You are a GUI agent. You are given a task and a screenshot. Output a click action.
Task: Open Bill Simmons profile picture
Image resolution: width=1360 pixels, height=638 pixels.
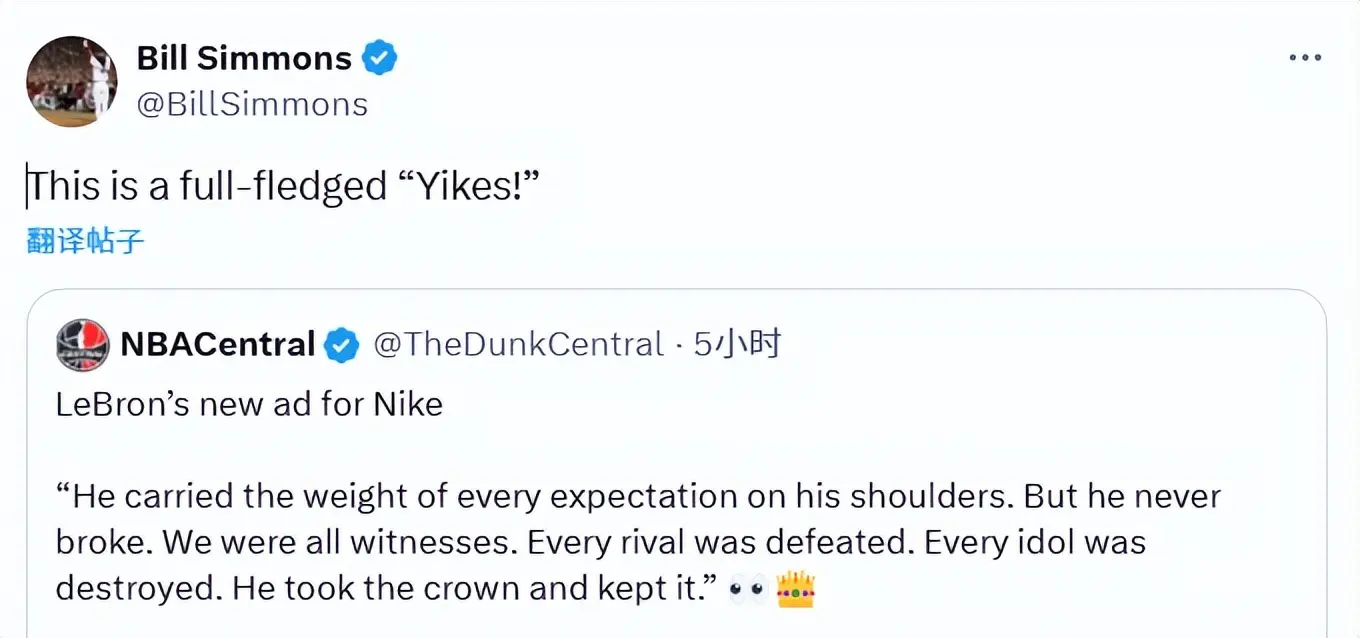71,81
